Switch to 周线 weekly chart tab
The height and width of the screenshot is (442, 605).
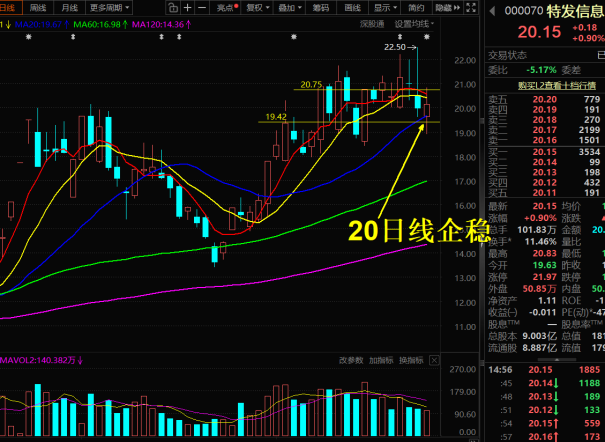(x=38, y=7)
